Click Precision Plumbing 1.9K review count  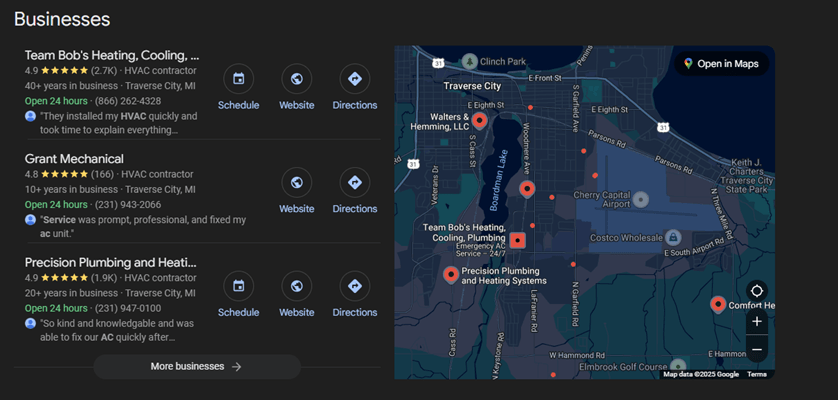click(x=104, y=278)
